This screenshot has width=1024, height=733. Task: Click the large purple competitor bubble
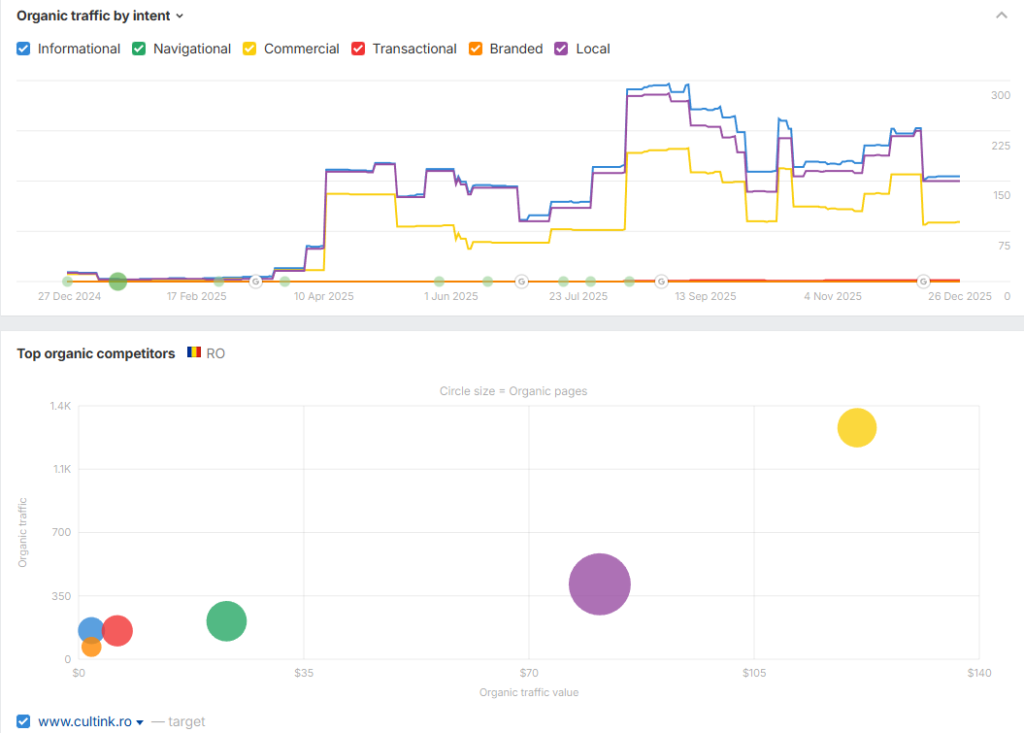coord(599,585)
